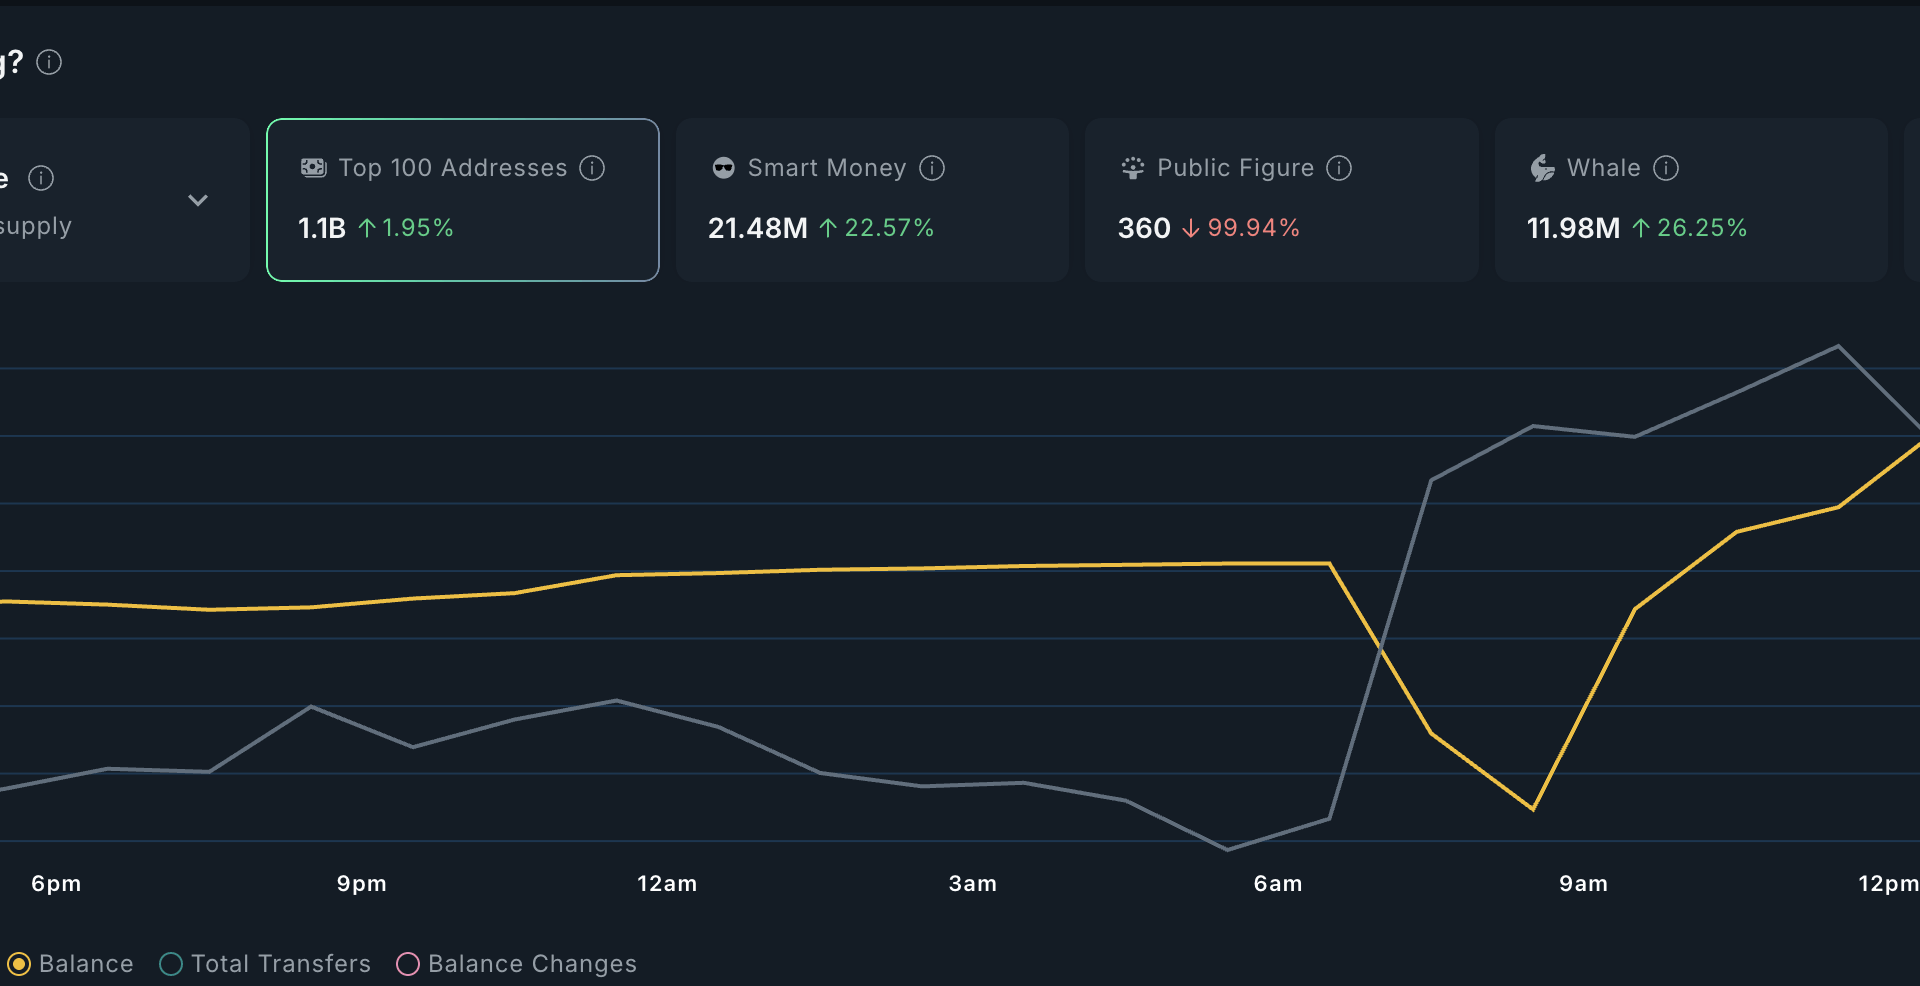Click info icon next to Smart Money
This screenshot has width=1920, height=986.
931,168
